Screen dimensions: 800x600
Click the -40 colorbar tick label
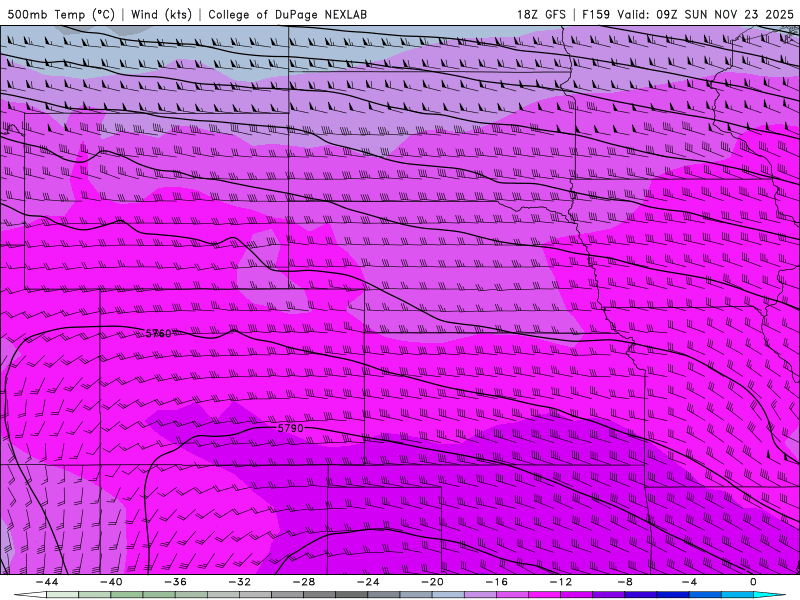pyautogui.click(x=111, y=582)
